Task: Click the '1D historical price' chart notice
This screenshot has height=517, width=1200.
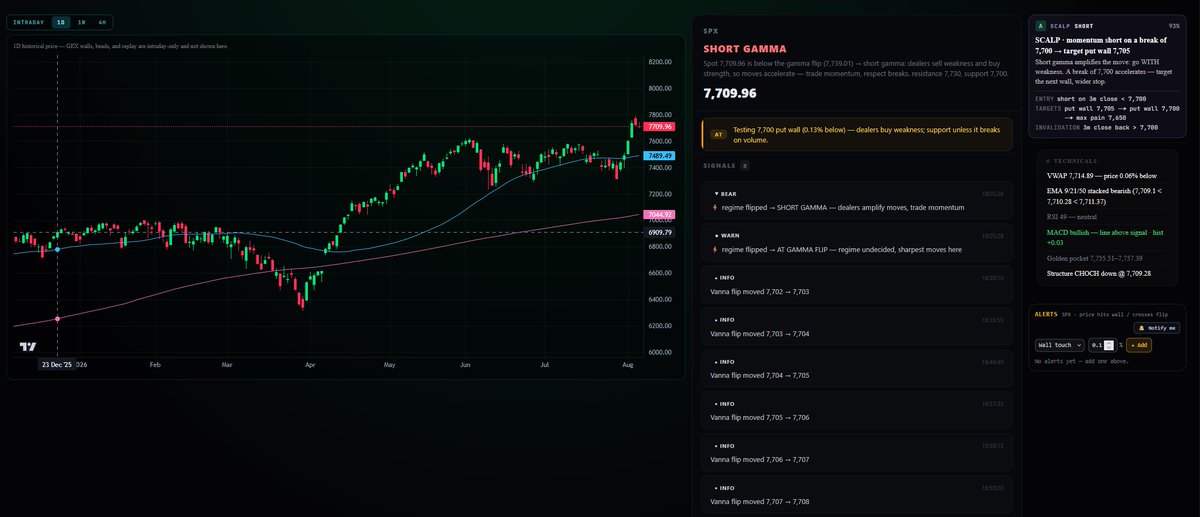Action: [120, 45]
